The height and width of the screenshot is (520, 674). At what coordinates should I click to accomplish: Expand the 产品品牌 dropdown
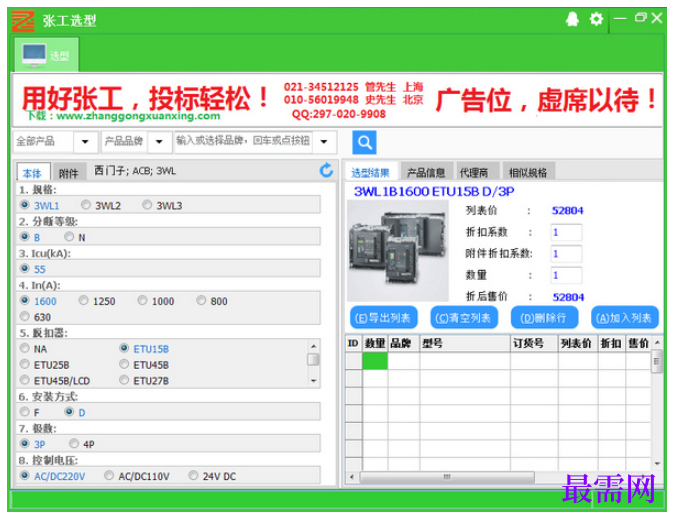coord(159,142)
